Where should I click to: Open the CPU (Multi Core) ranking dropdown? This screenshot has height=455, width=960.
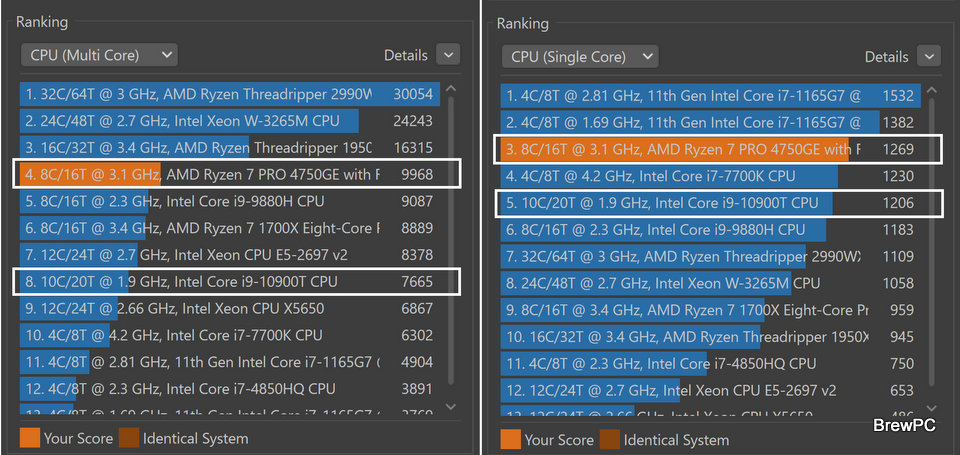[98, 55]
